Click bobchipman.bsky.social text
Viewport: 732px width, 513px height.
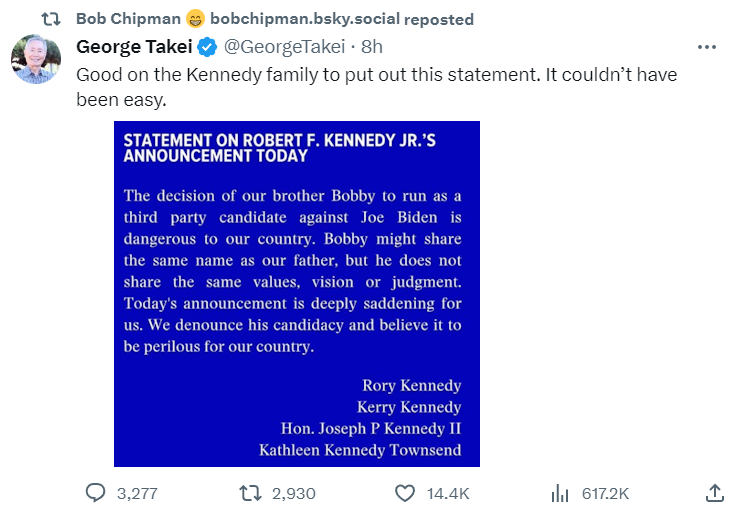[305, 19]
